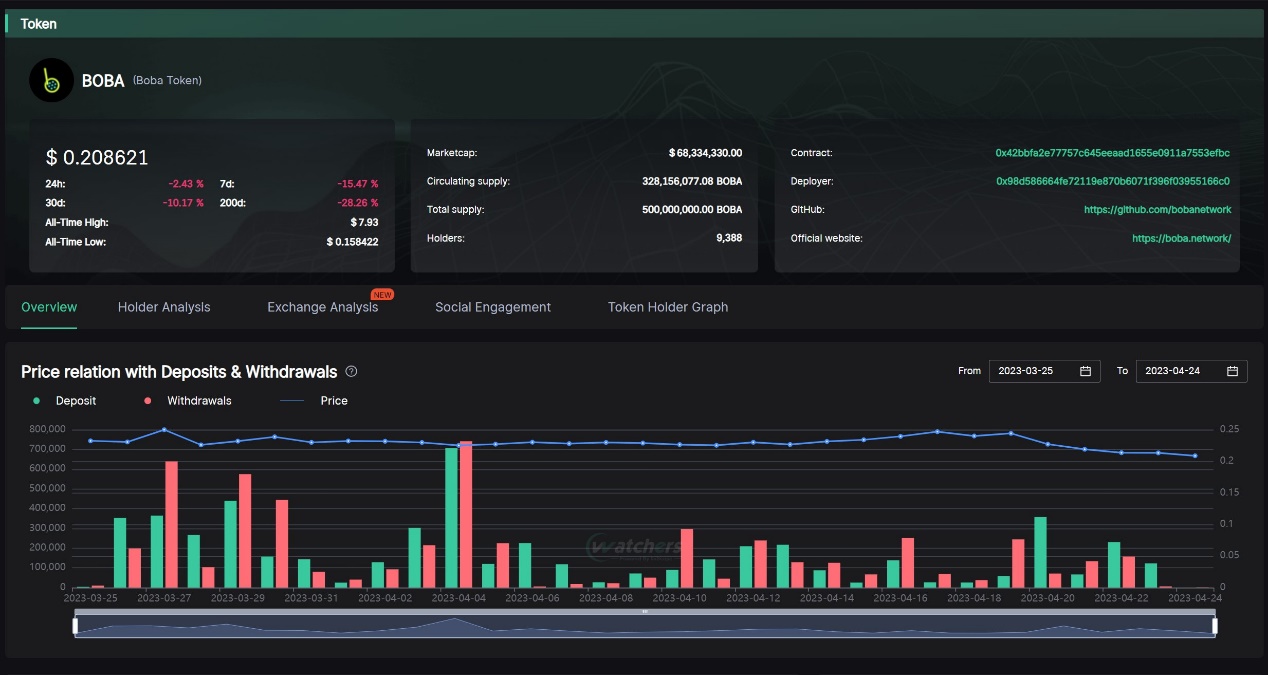Toggle Deposit series in chart legend
Viewport: 1268px width, 675px height.
(66, 400)
